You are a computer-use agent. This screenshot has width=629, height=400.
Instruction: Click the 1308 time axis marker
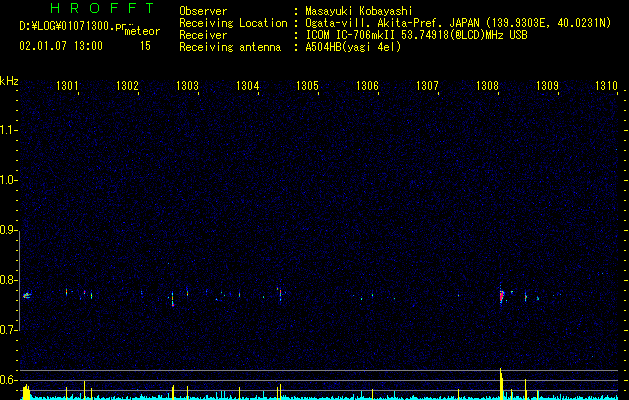click(487, 85)
